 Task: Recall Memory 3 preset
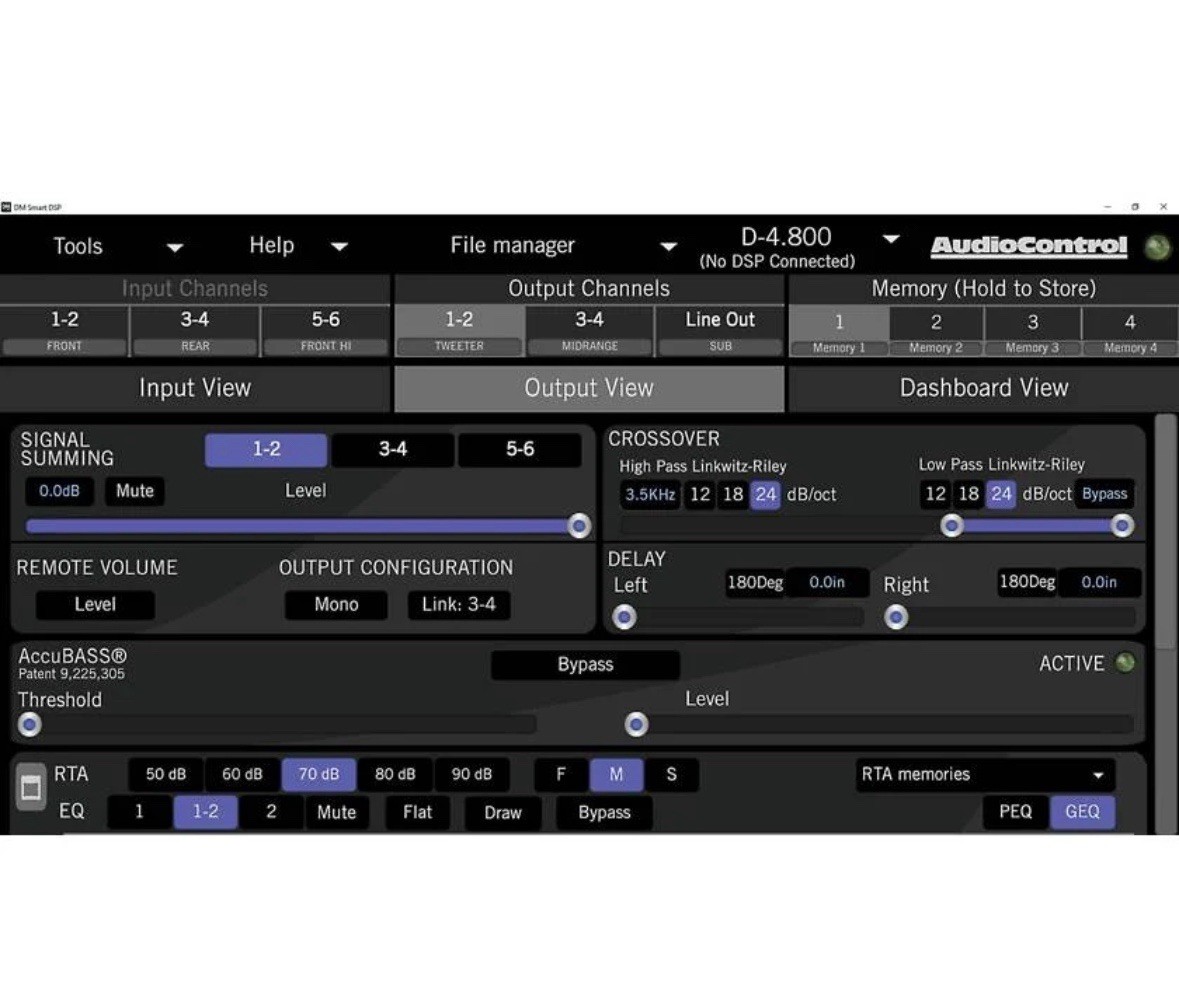pyautogui.click(x=1032, y=332)
